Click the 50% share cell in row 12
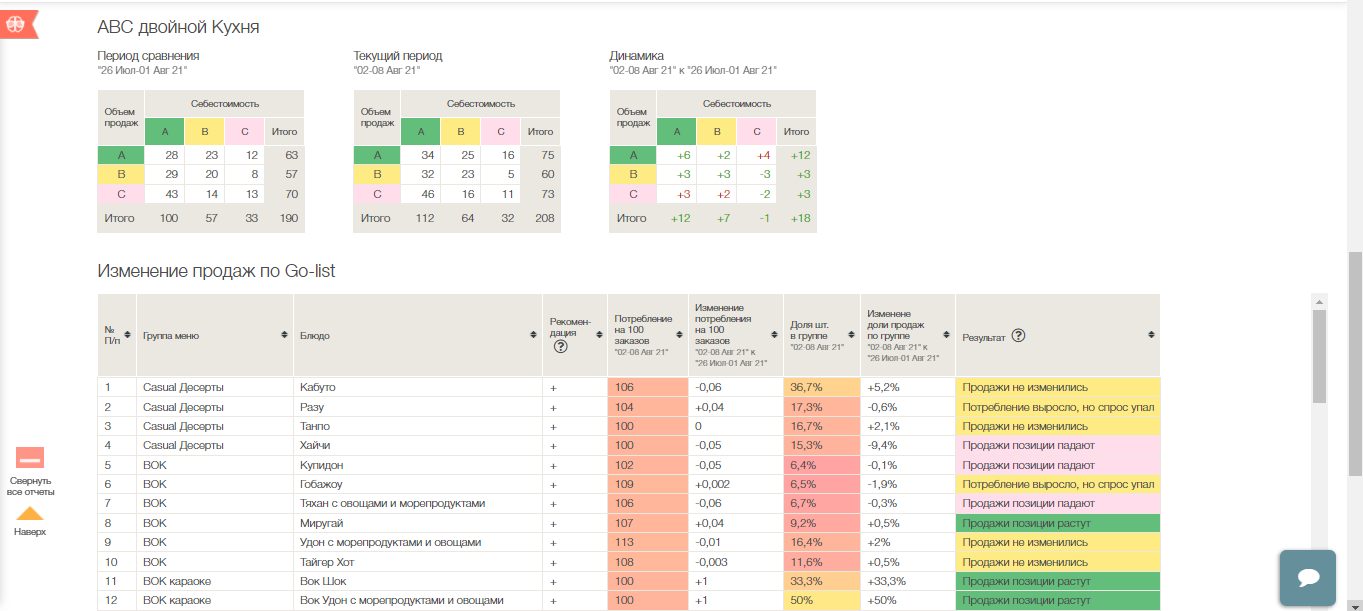Viewport: 1363px width, 611px height. point(822,600)
